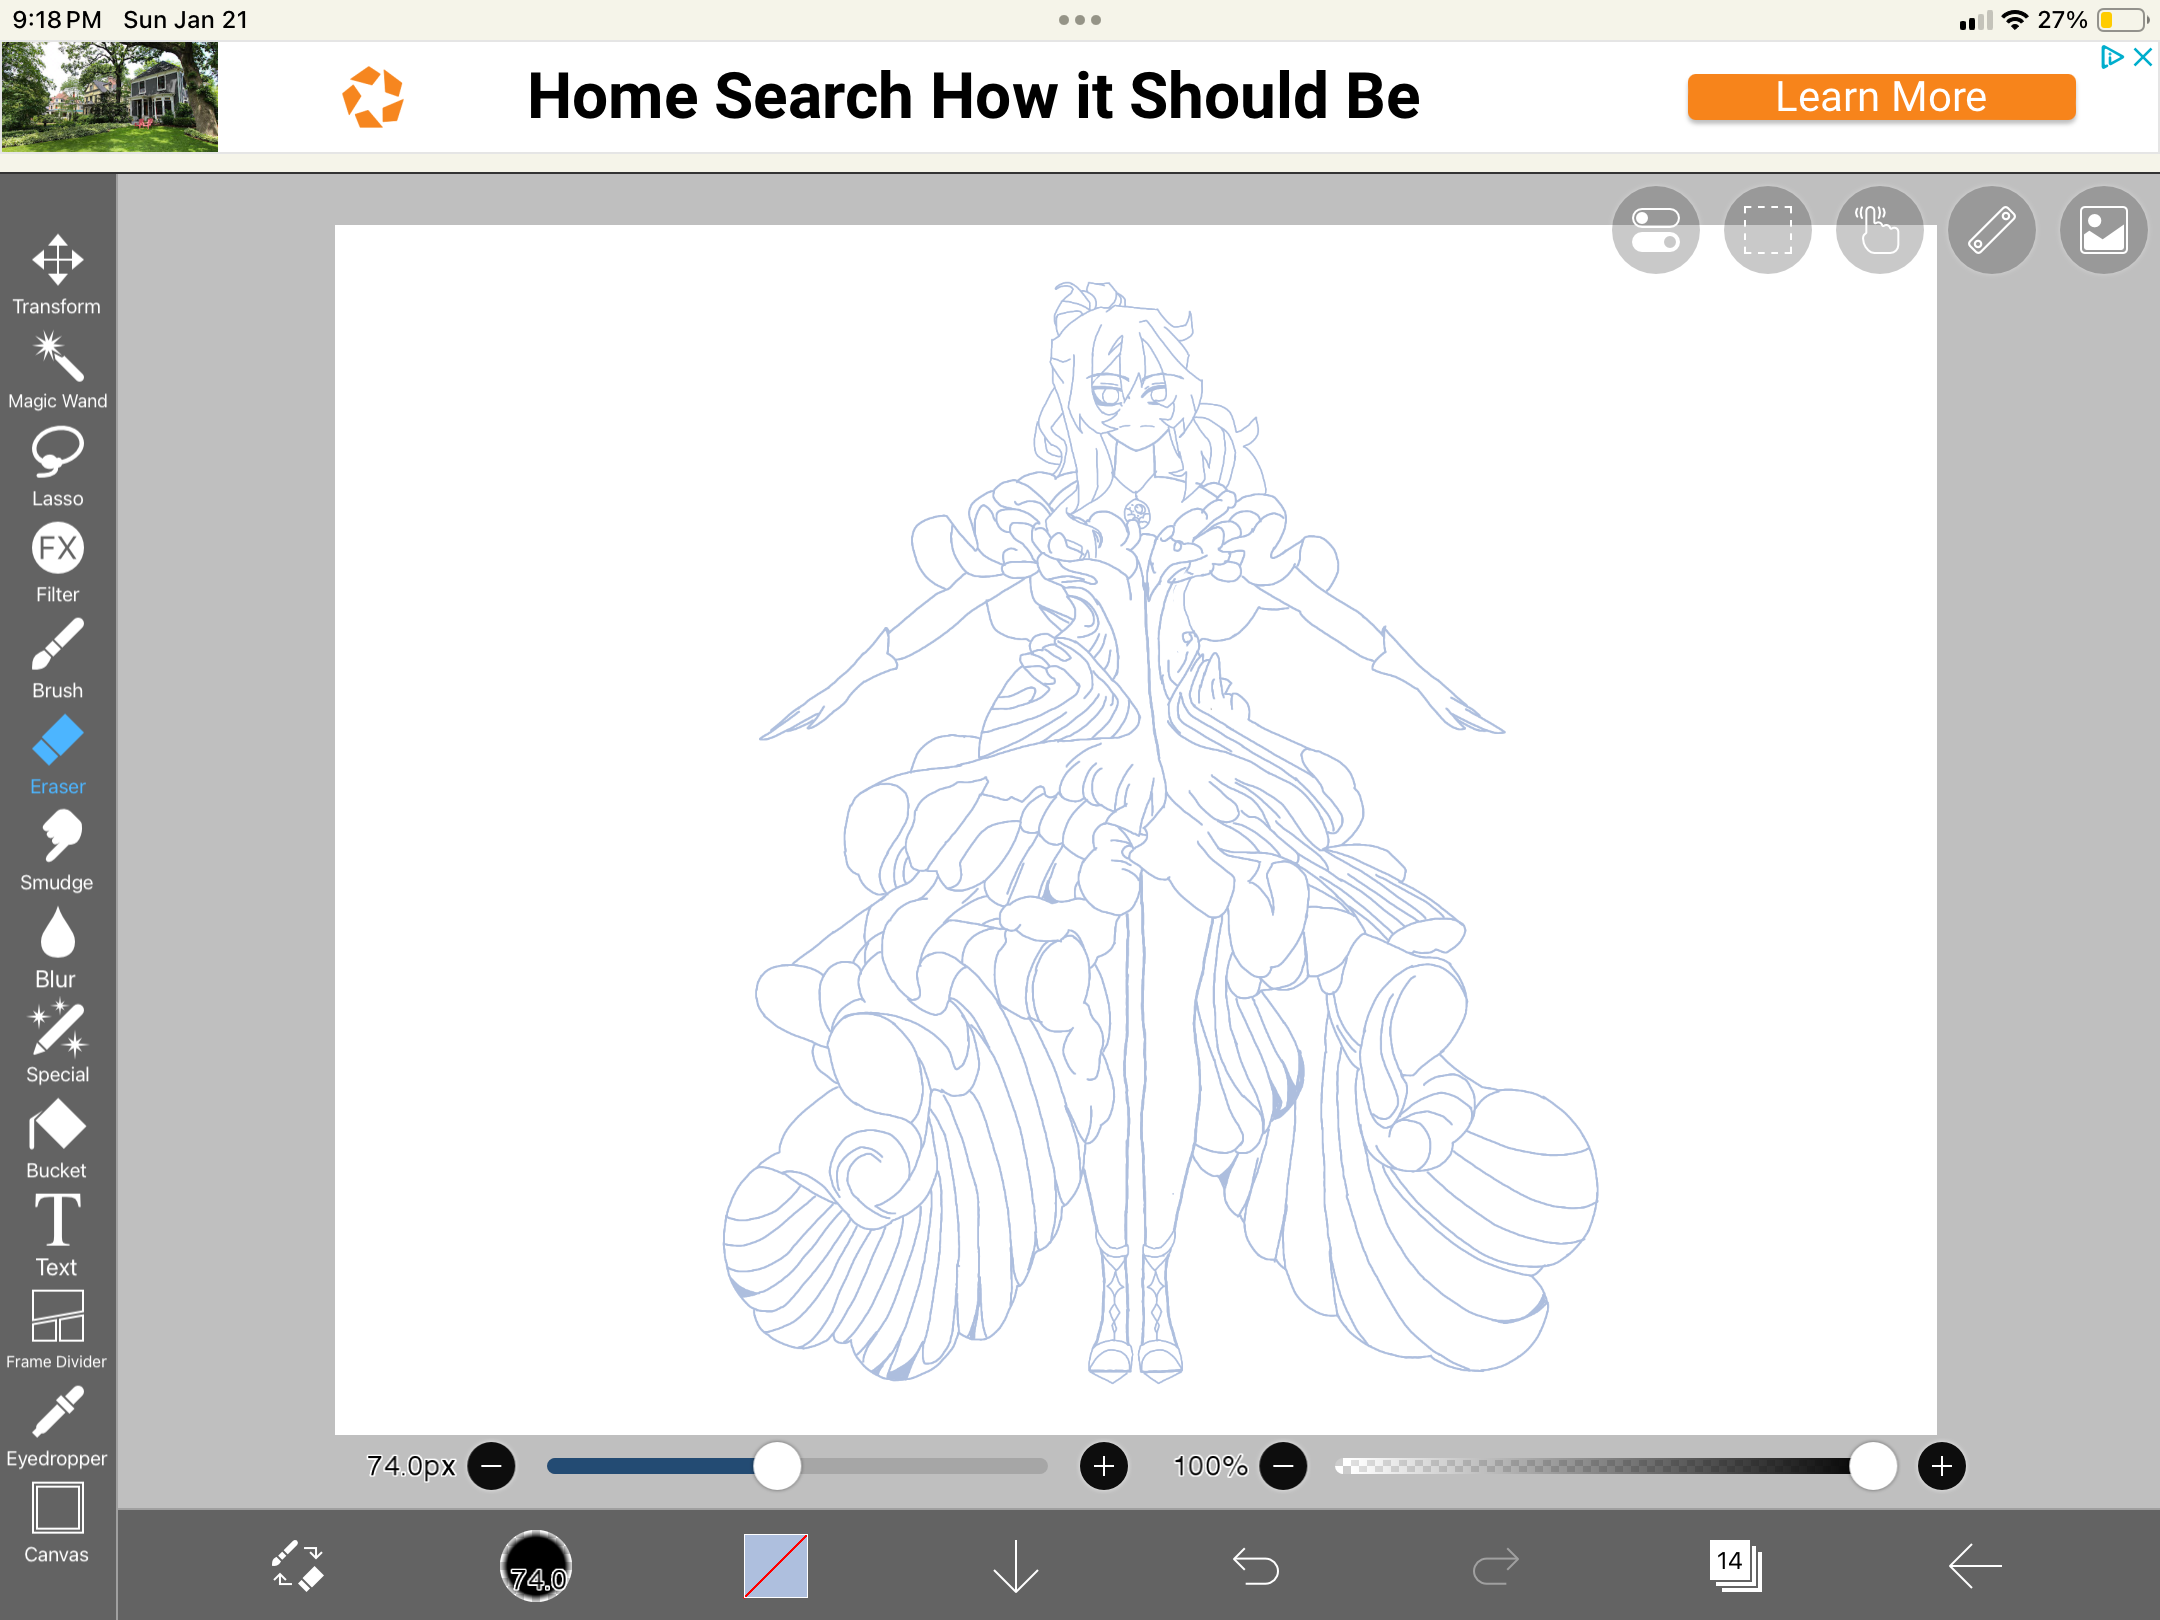
Task: Open the transparent color swatch at bottom
Action: (774, 1568)
